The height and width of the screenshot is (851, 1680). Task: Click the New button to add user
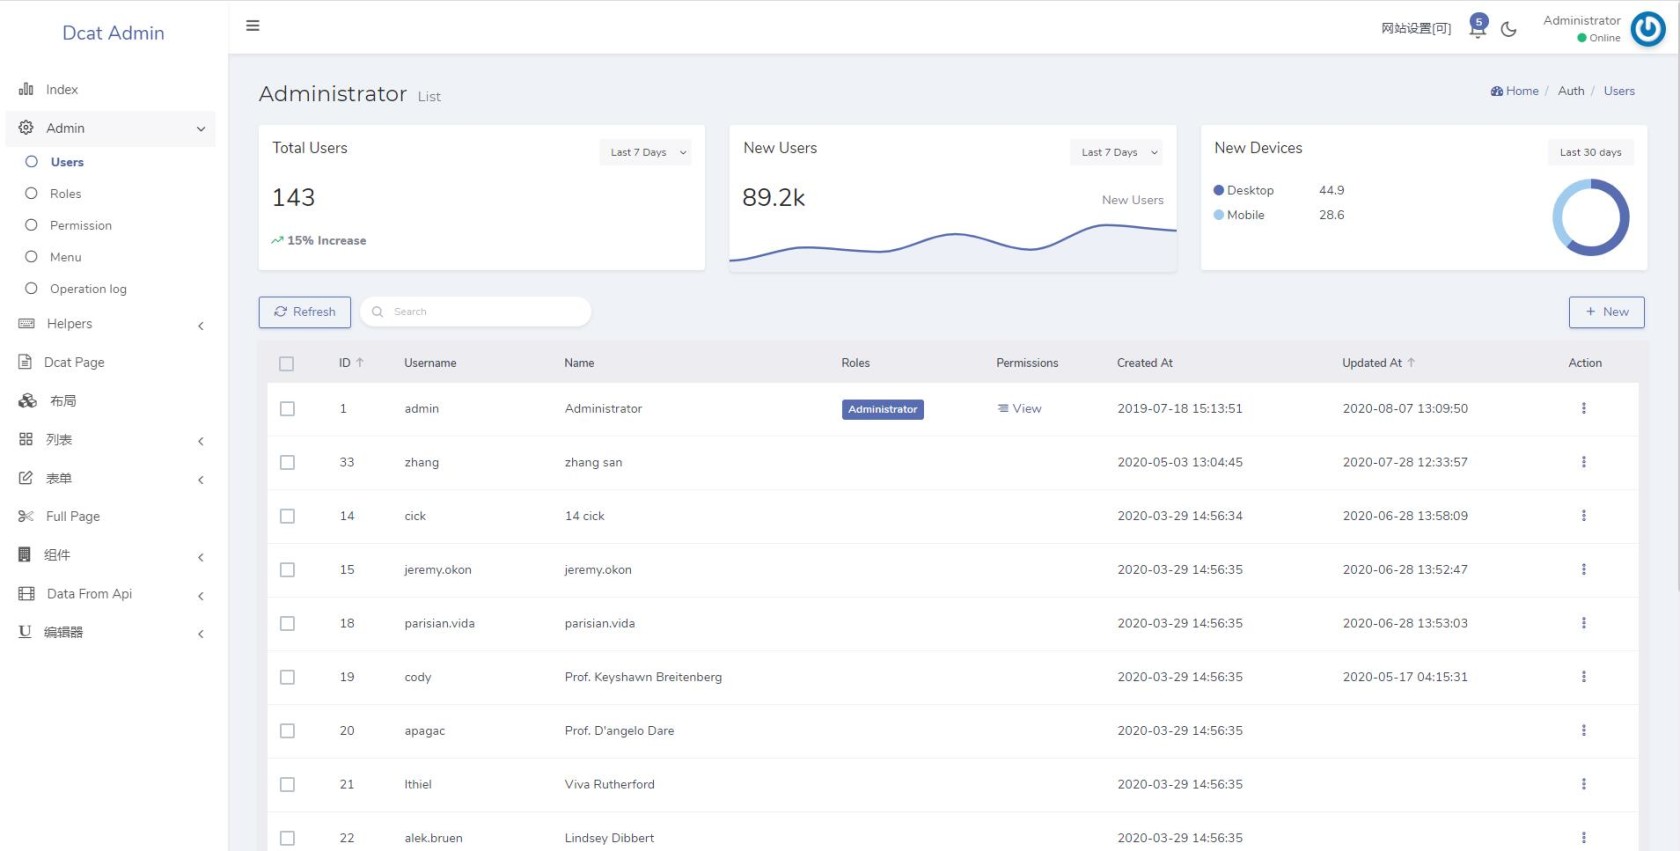[x=1606, y=312]
